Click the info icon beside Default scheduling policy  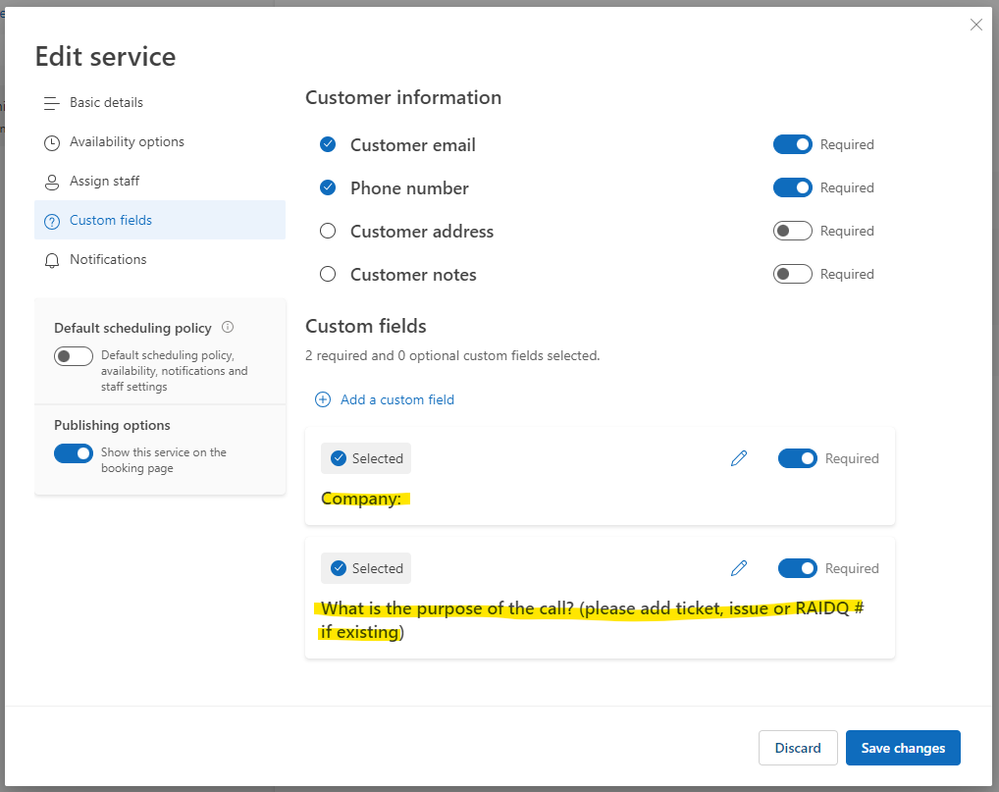pos(228,327)
